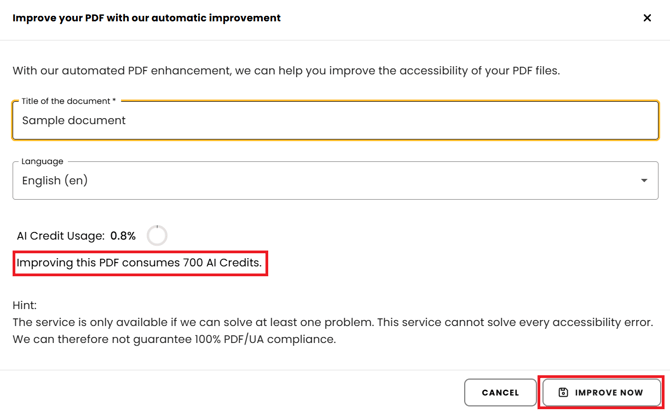Screen dimensions: 670x413
Task: Click the 0.8% credit usage value
Action: [x=123, y=236]
